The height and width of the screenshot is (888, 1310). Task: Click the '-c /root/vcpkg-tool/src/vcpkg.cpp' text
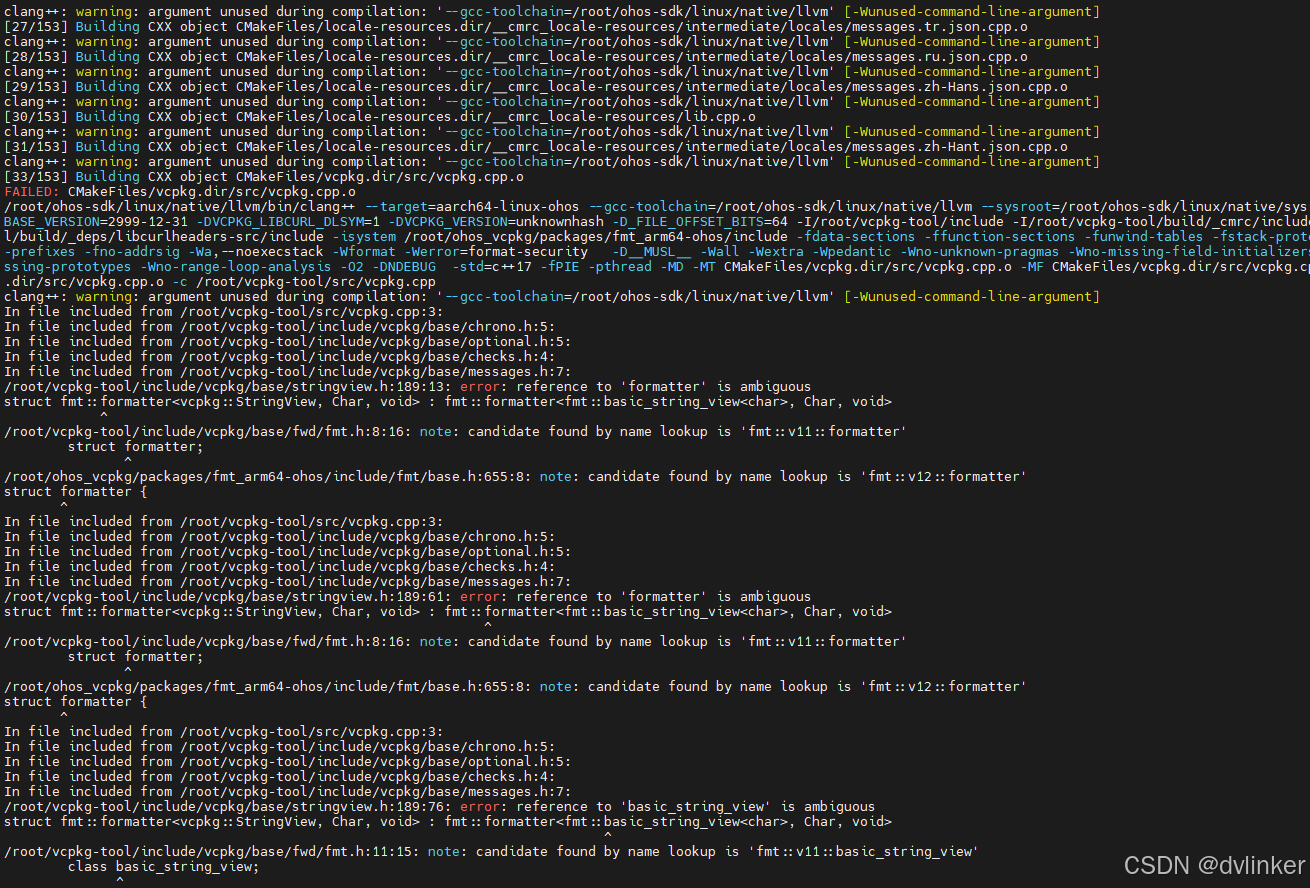[304, 281]
